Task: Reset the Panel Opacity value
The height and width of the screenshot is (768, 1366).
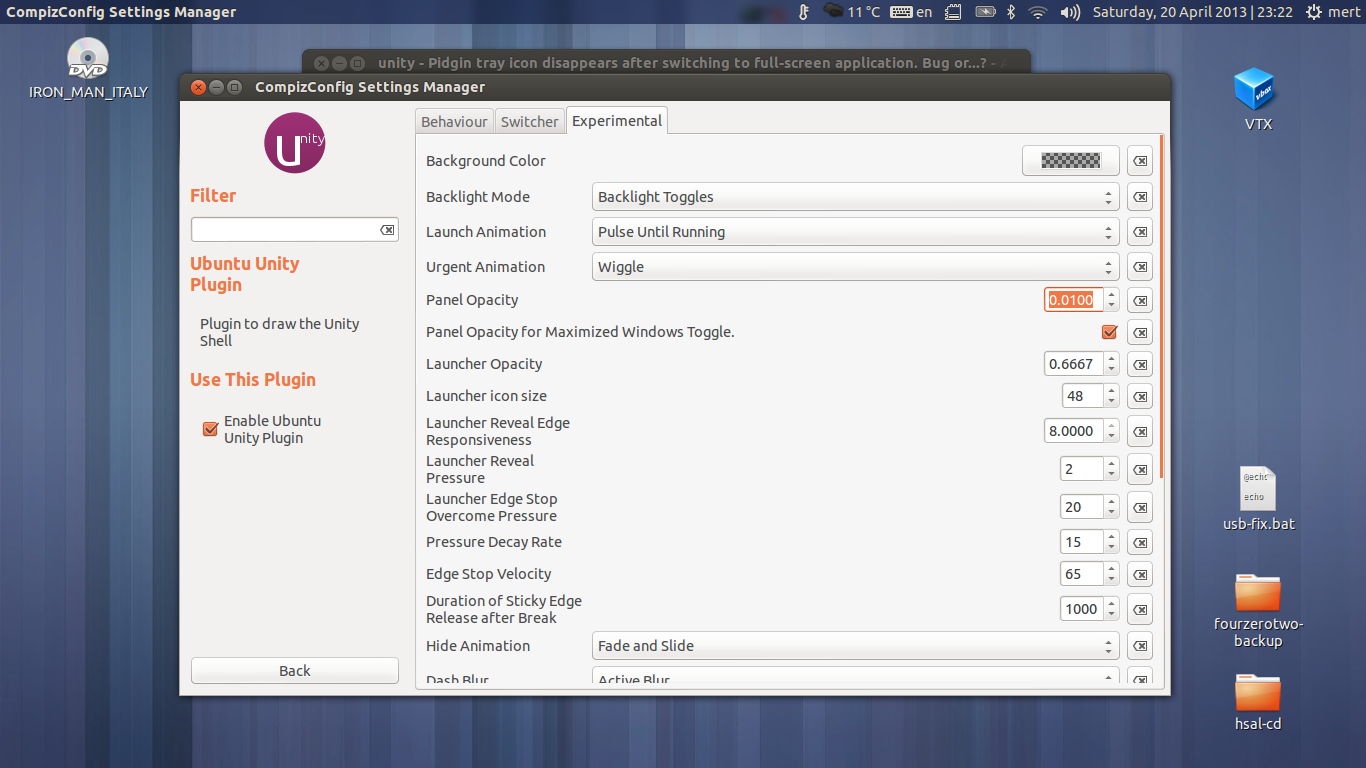Action: coord(1140,299)
